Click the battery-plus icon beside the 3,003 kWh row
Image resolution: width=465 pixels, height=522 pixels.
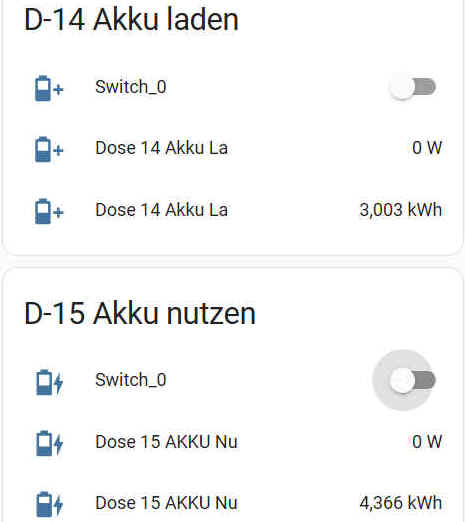49,211
